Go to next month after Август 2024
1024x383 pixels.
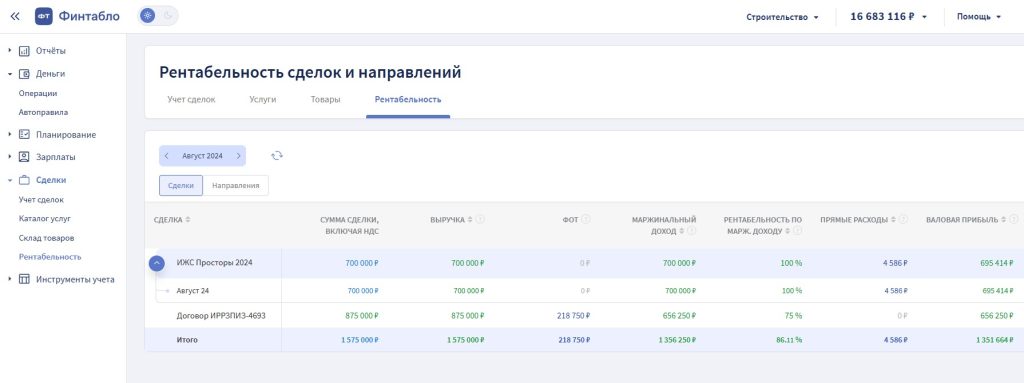click(x=238, y=156)
